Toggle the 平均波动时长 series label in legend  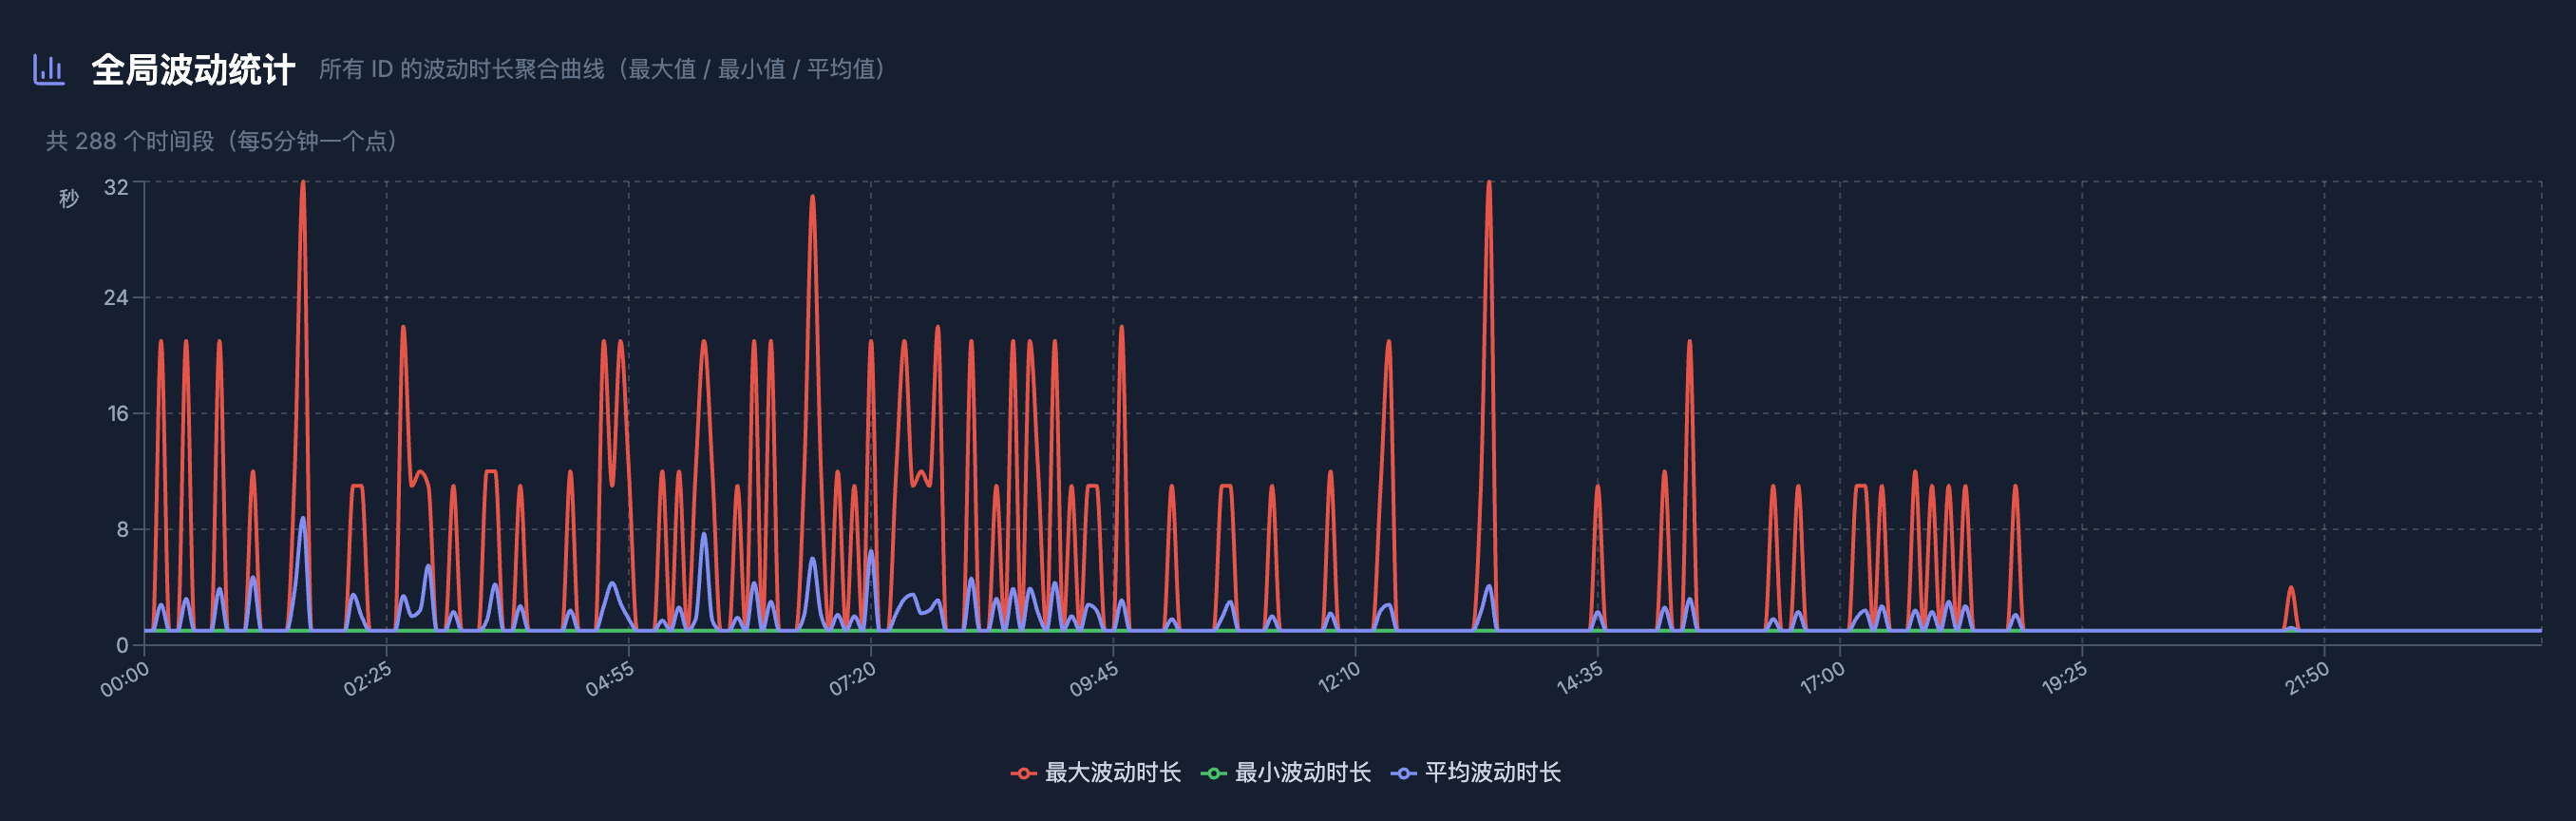[1492, 773]
